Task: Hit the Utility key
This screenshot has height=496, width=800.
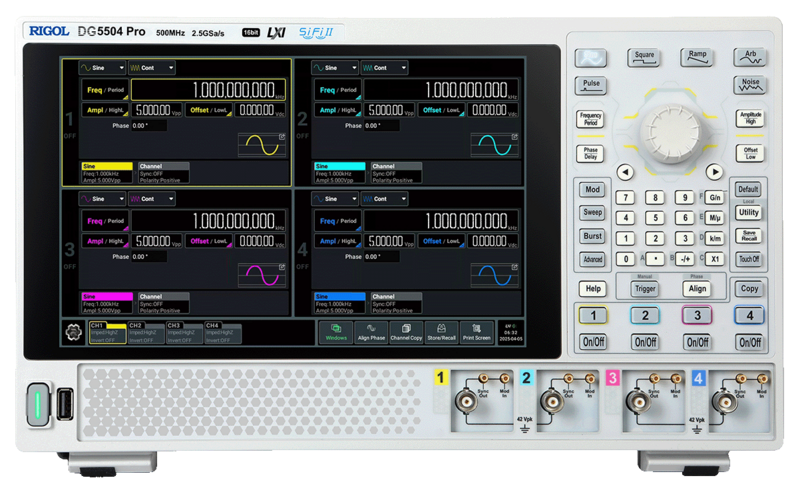Action: click(x=748, y=212)
